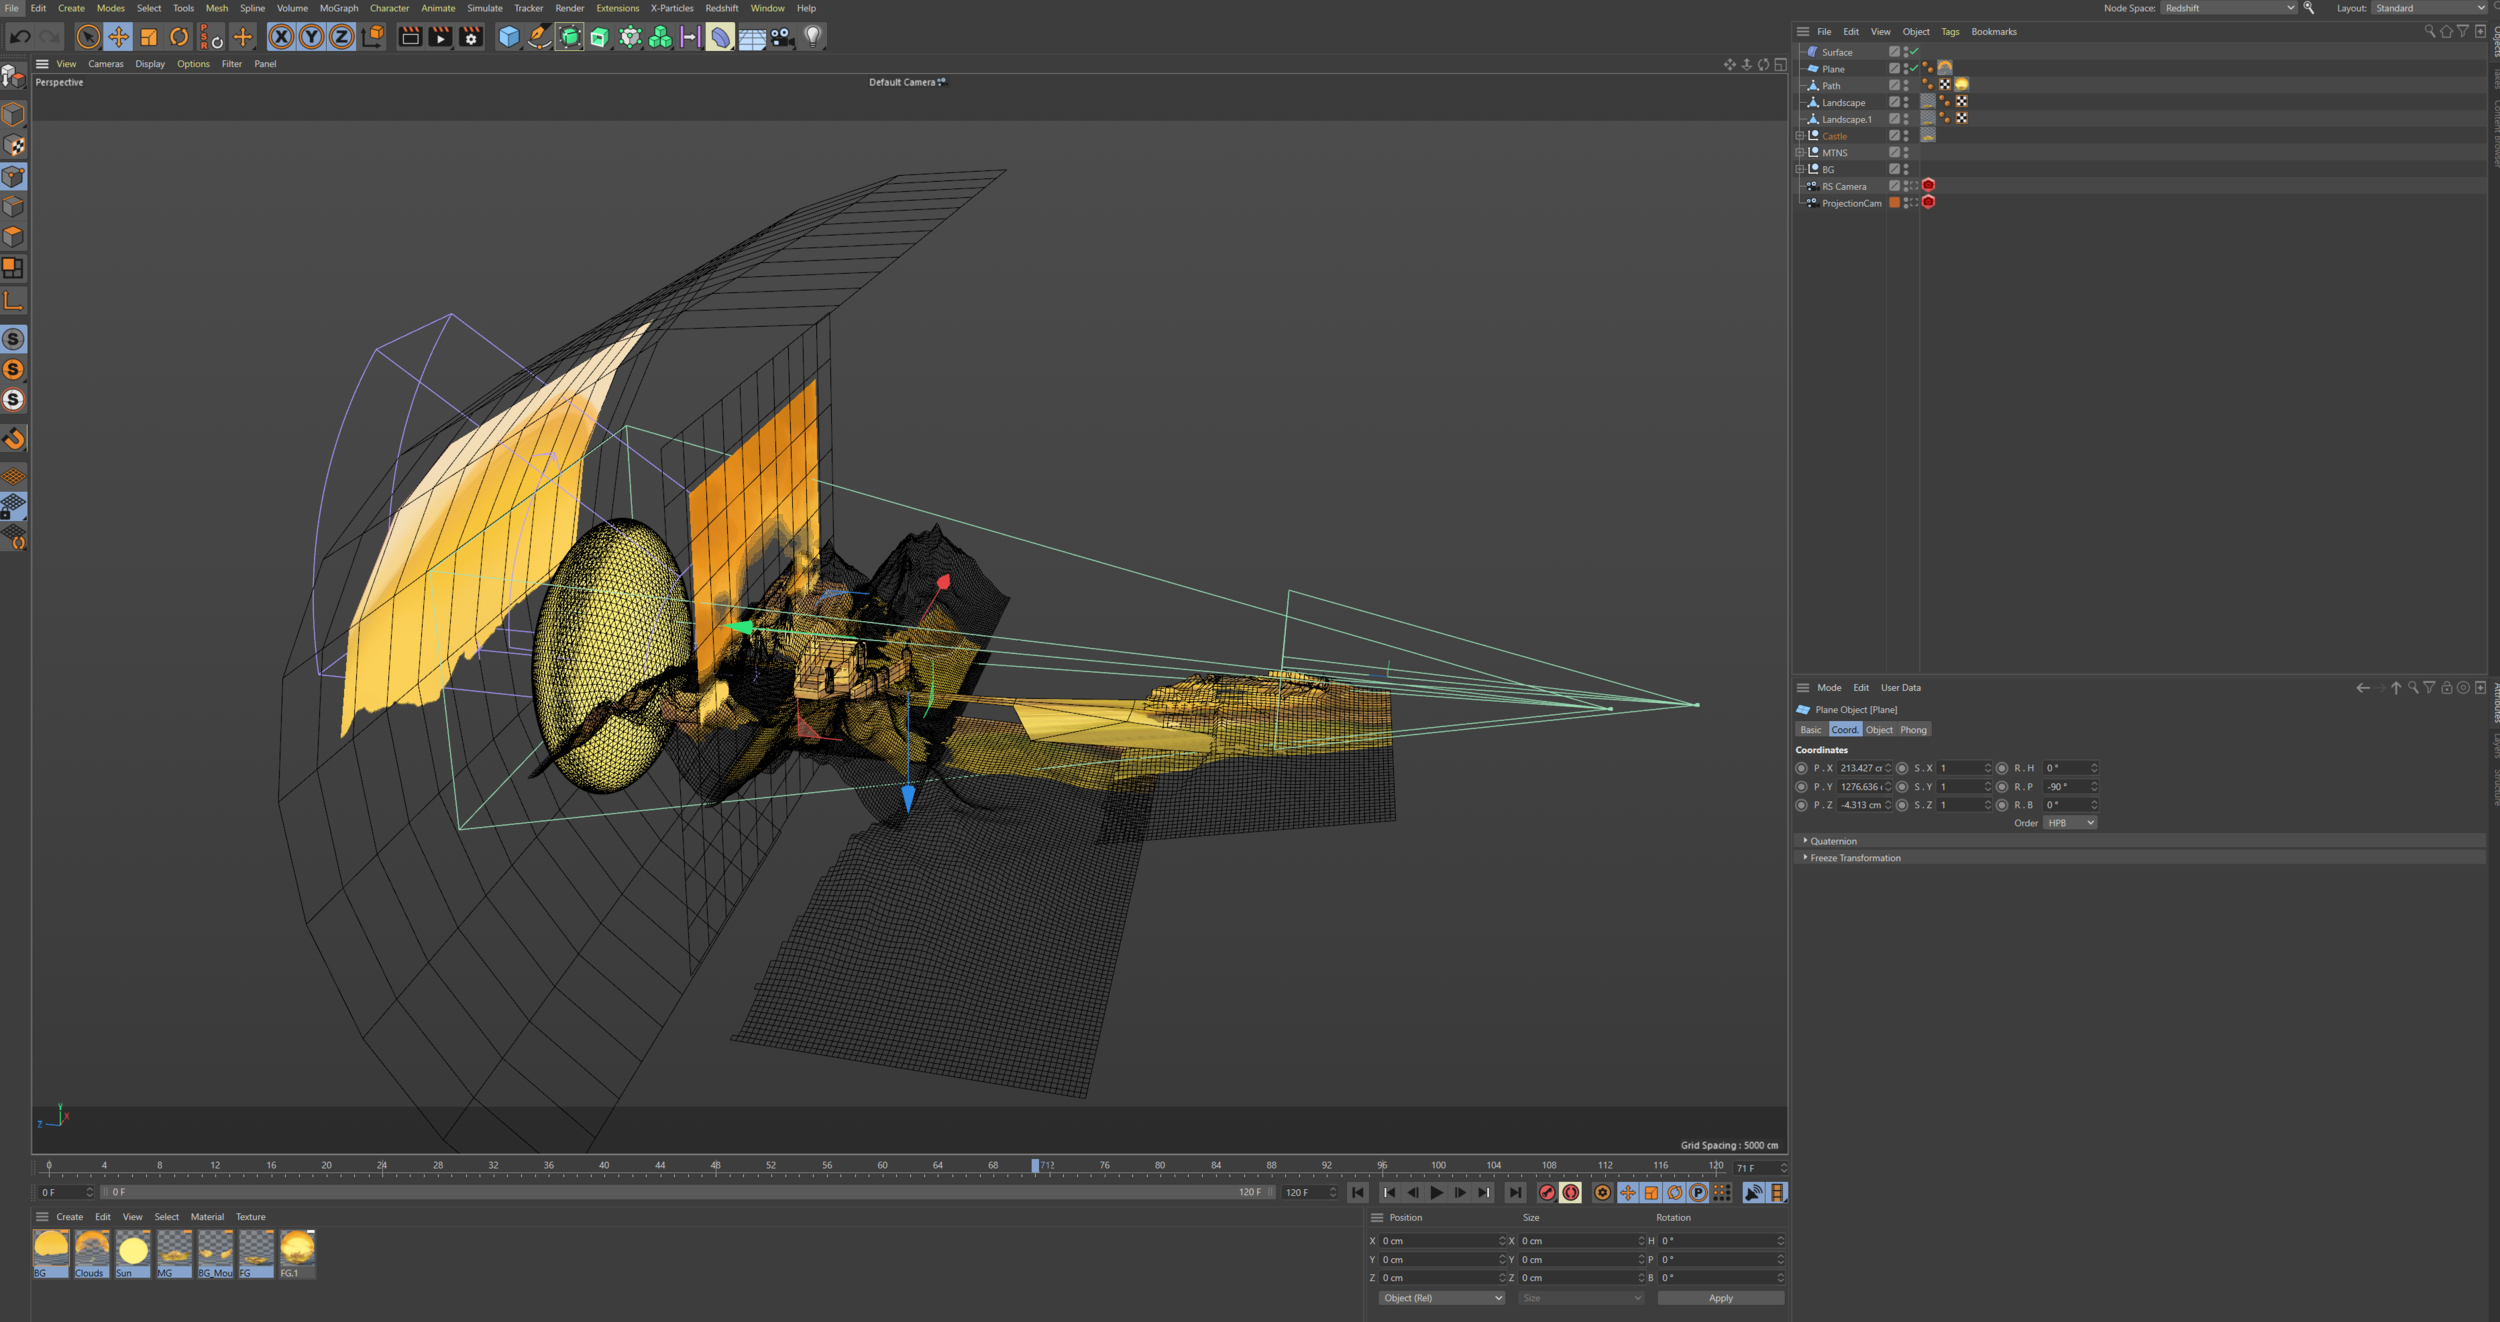Open the rotation Order HPB dropdown
The width and height of the screenshot is (2500, 1322).
[2069, 823]
